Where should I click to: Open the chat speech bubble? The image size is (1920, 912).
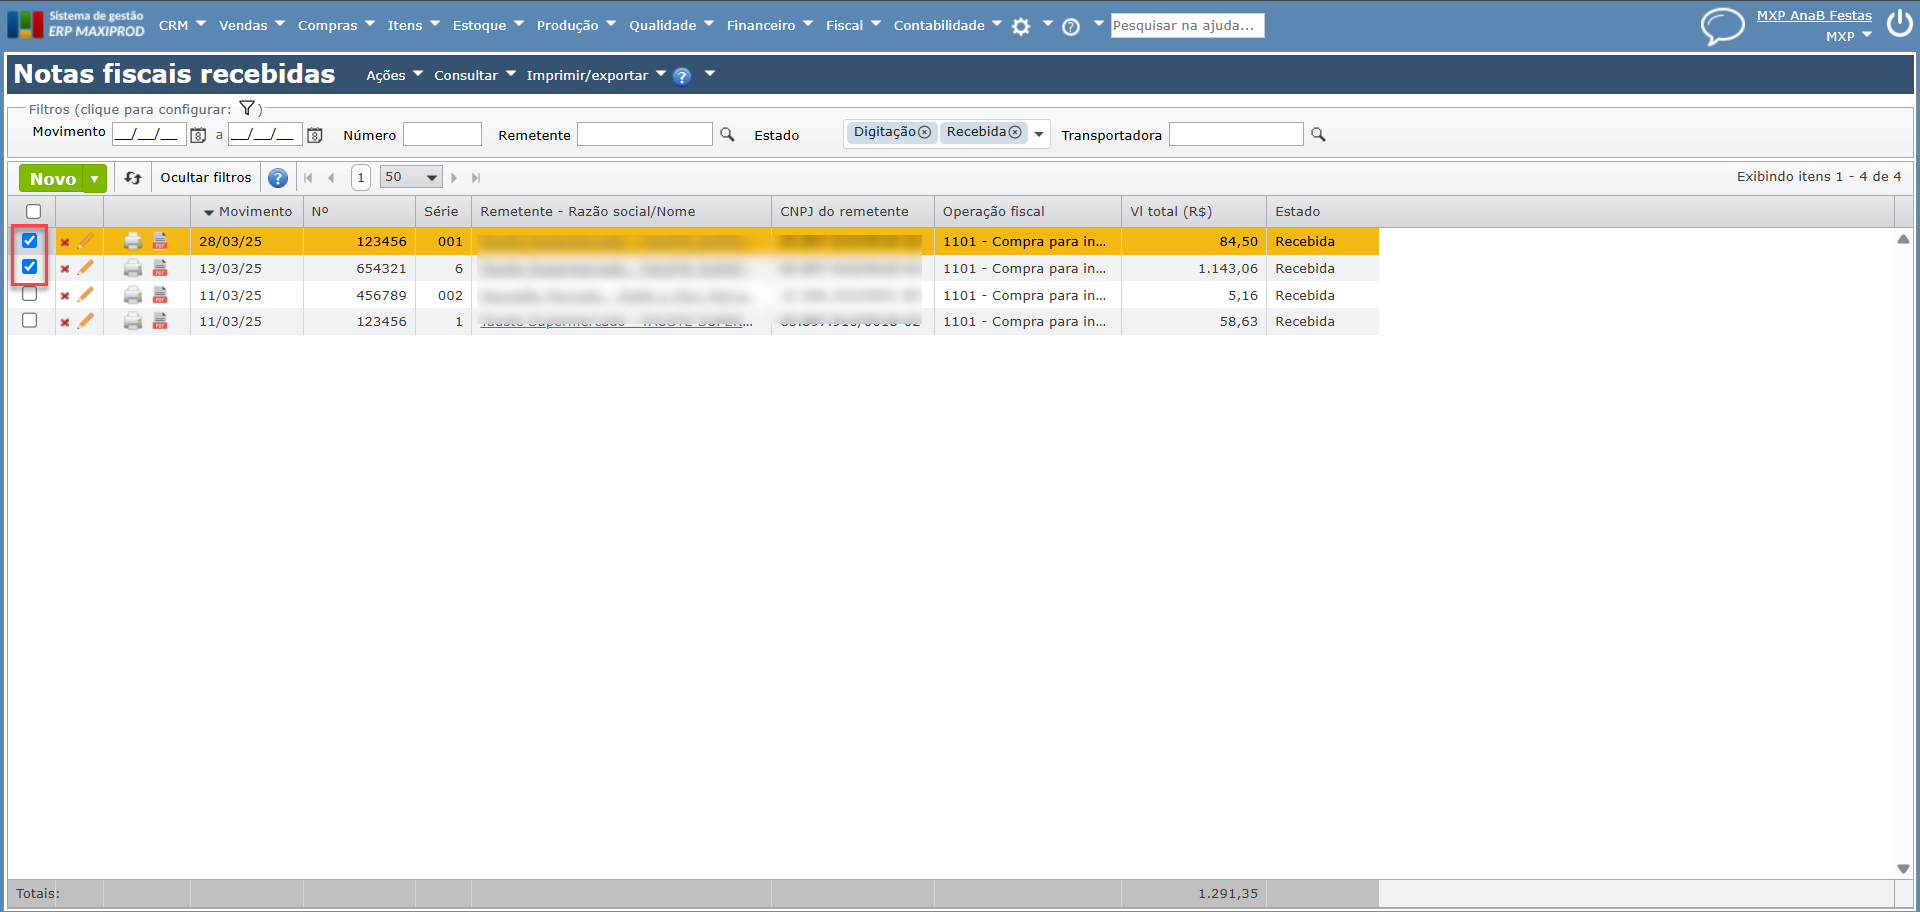1722,26
